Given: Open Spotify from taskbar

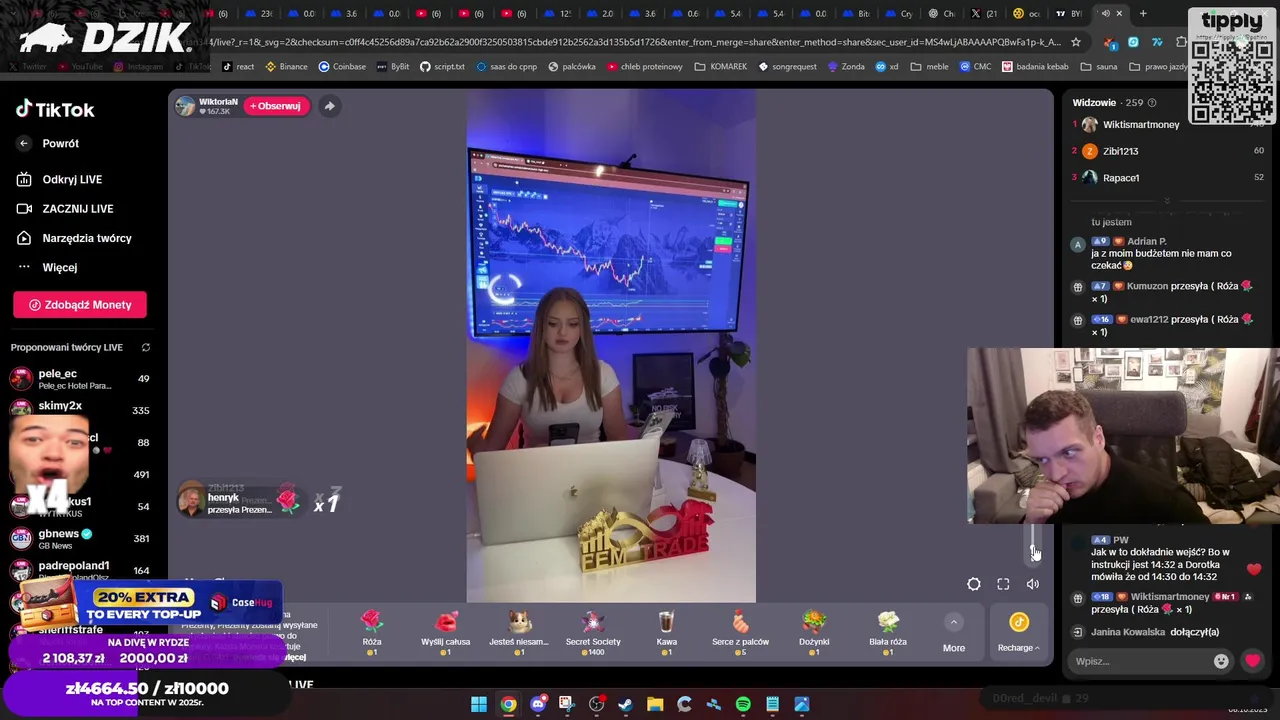Looking at the screenshot, I should [743, 704].
